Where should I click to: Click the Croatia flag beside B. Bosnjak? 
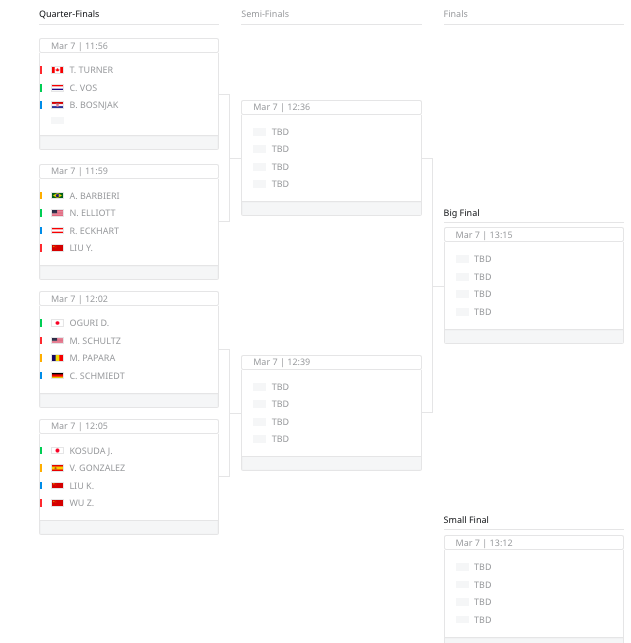point(57,105)
